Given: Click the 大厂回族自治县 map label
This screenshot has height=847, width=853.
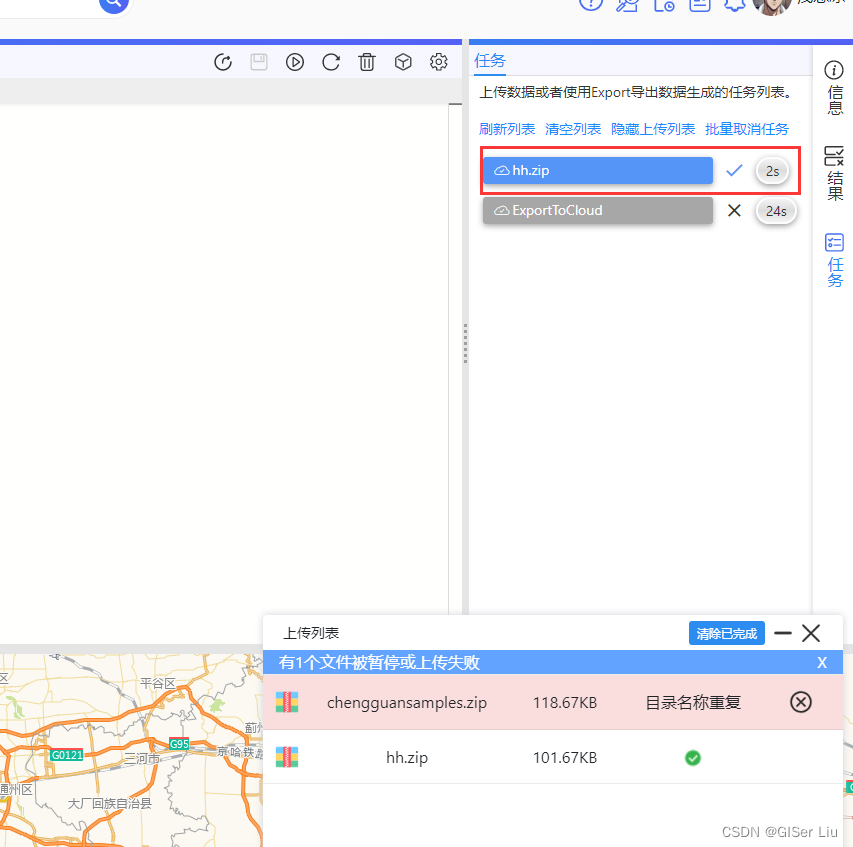Looking at the screenshot, I should click(x=109, y=803).
